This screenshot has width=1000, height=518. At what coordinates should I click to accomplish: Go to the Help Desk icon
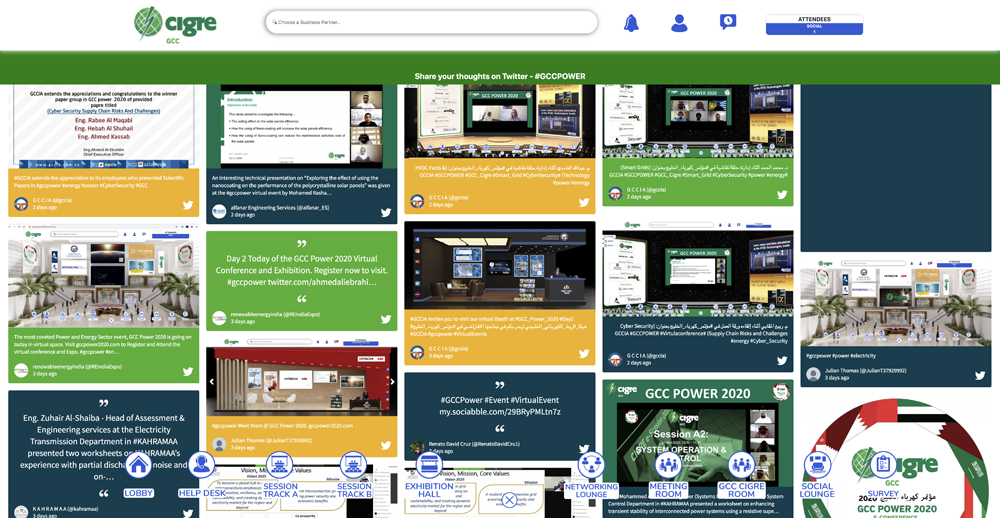202,466
